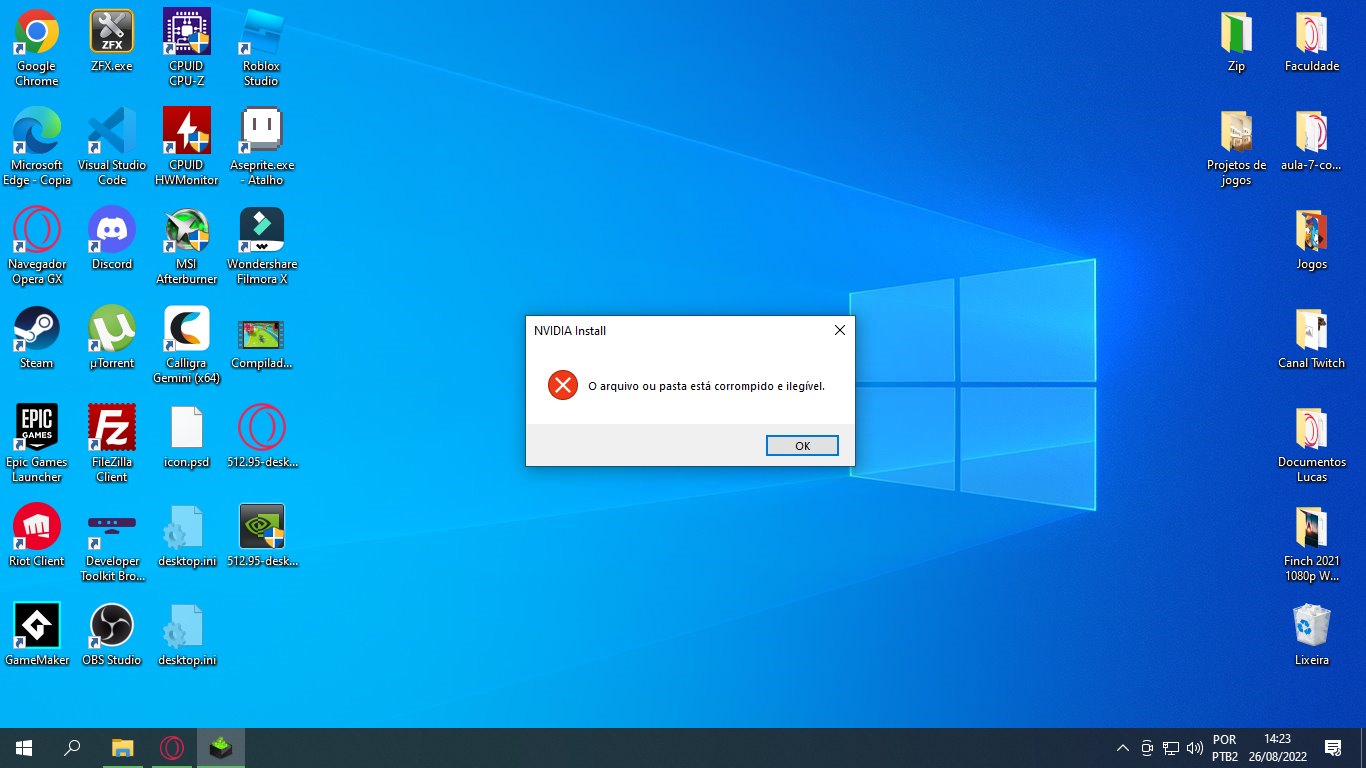
Task: Select the Jogos folder
Action: [x=1312, y=239]
